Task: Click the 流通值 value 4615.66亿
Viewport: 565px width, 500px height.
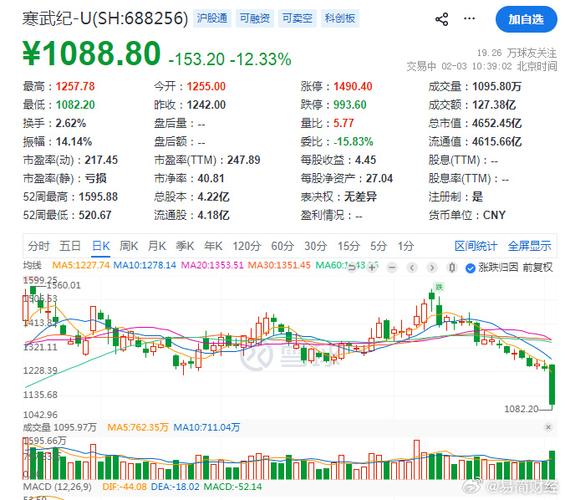Action: tap(497, 142)
